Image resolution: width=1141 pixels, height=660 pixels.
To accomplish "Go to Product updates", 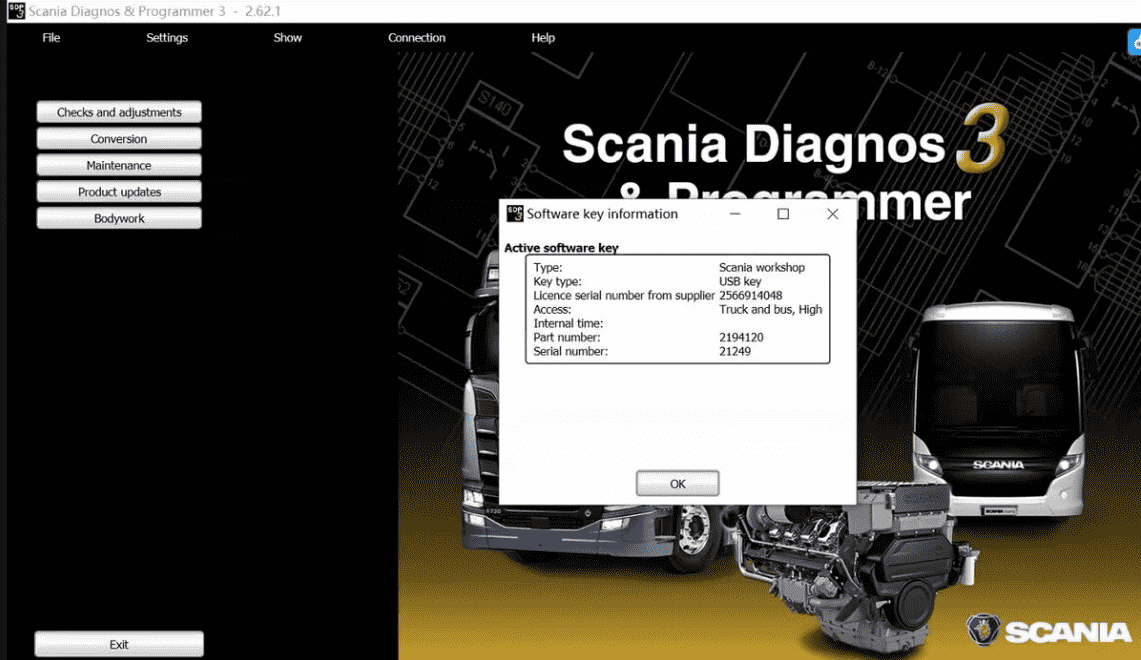I will click(x=119, y=192).
